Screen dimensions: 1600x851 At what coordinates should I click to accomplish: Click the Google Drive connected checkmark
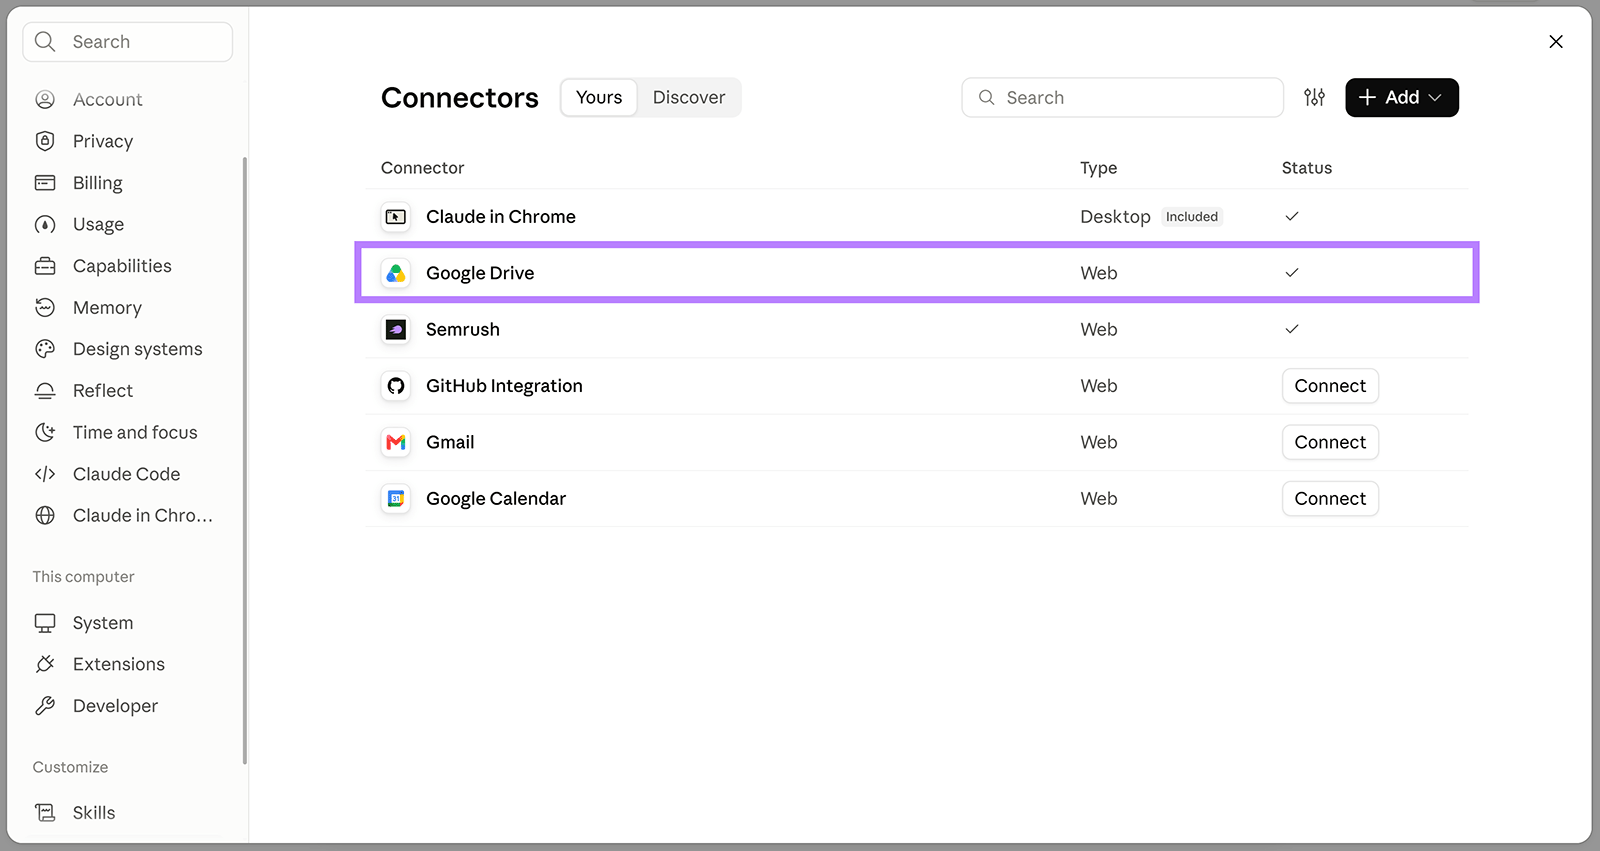1292,272
